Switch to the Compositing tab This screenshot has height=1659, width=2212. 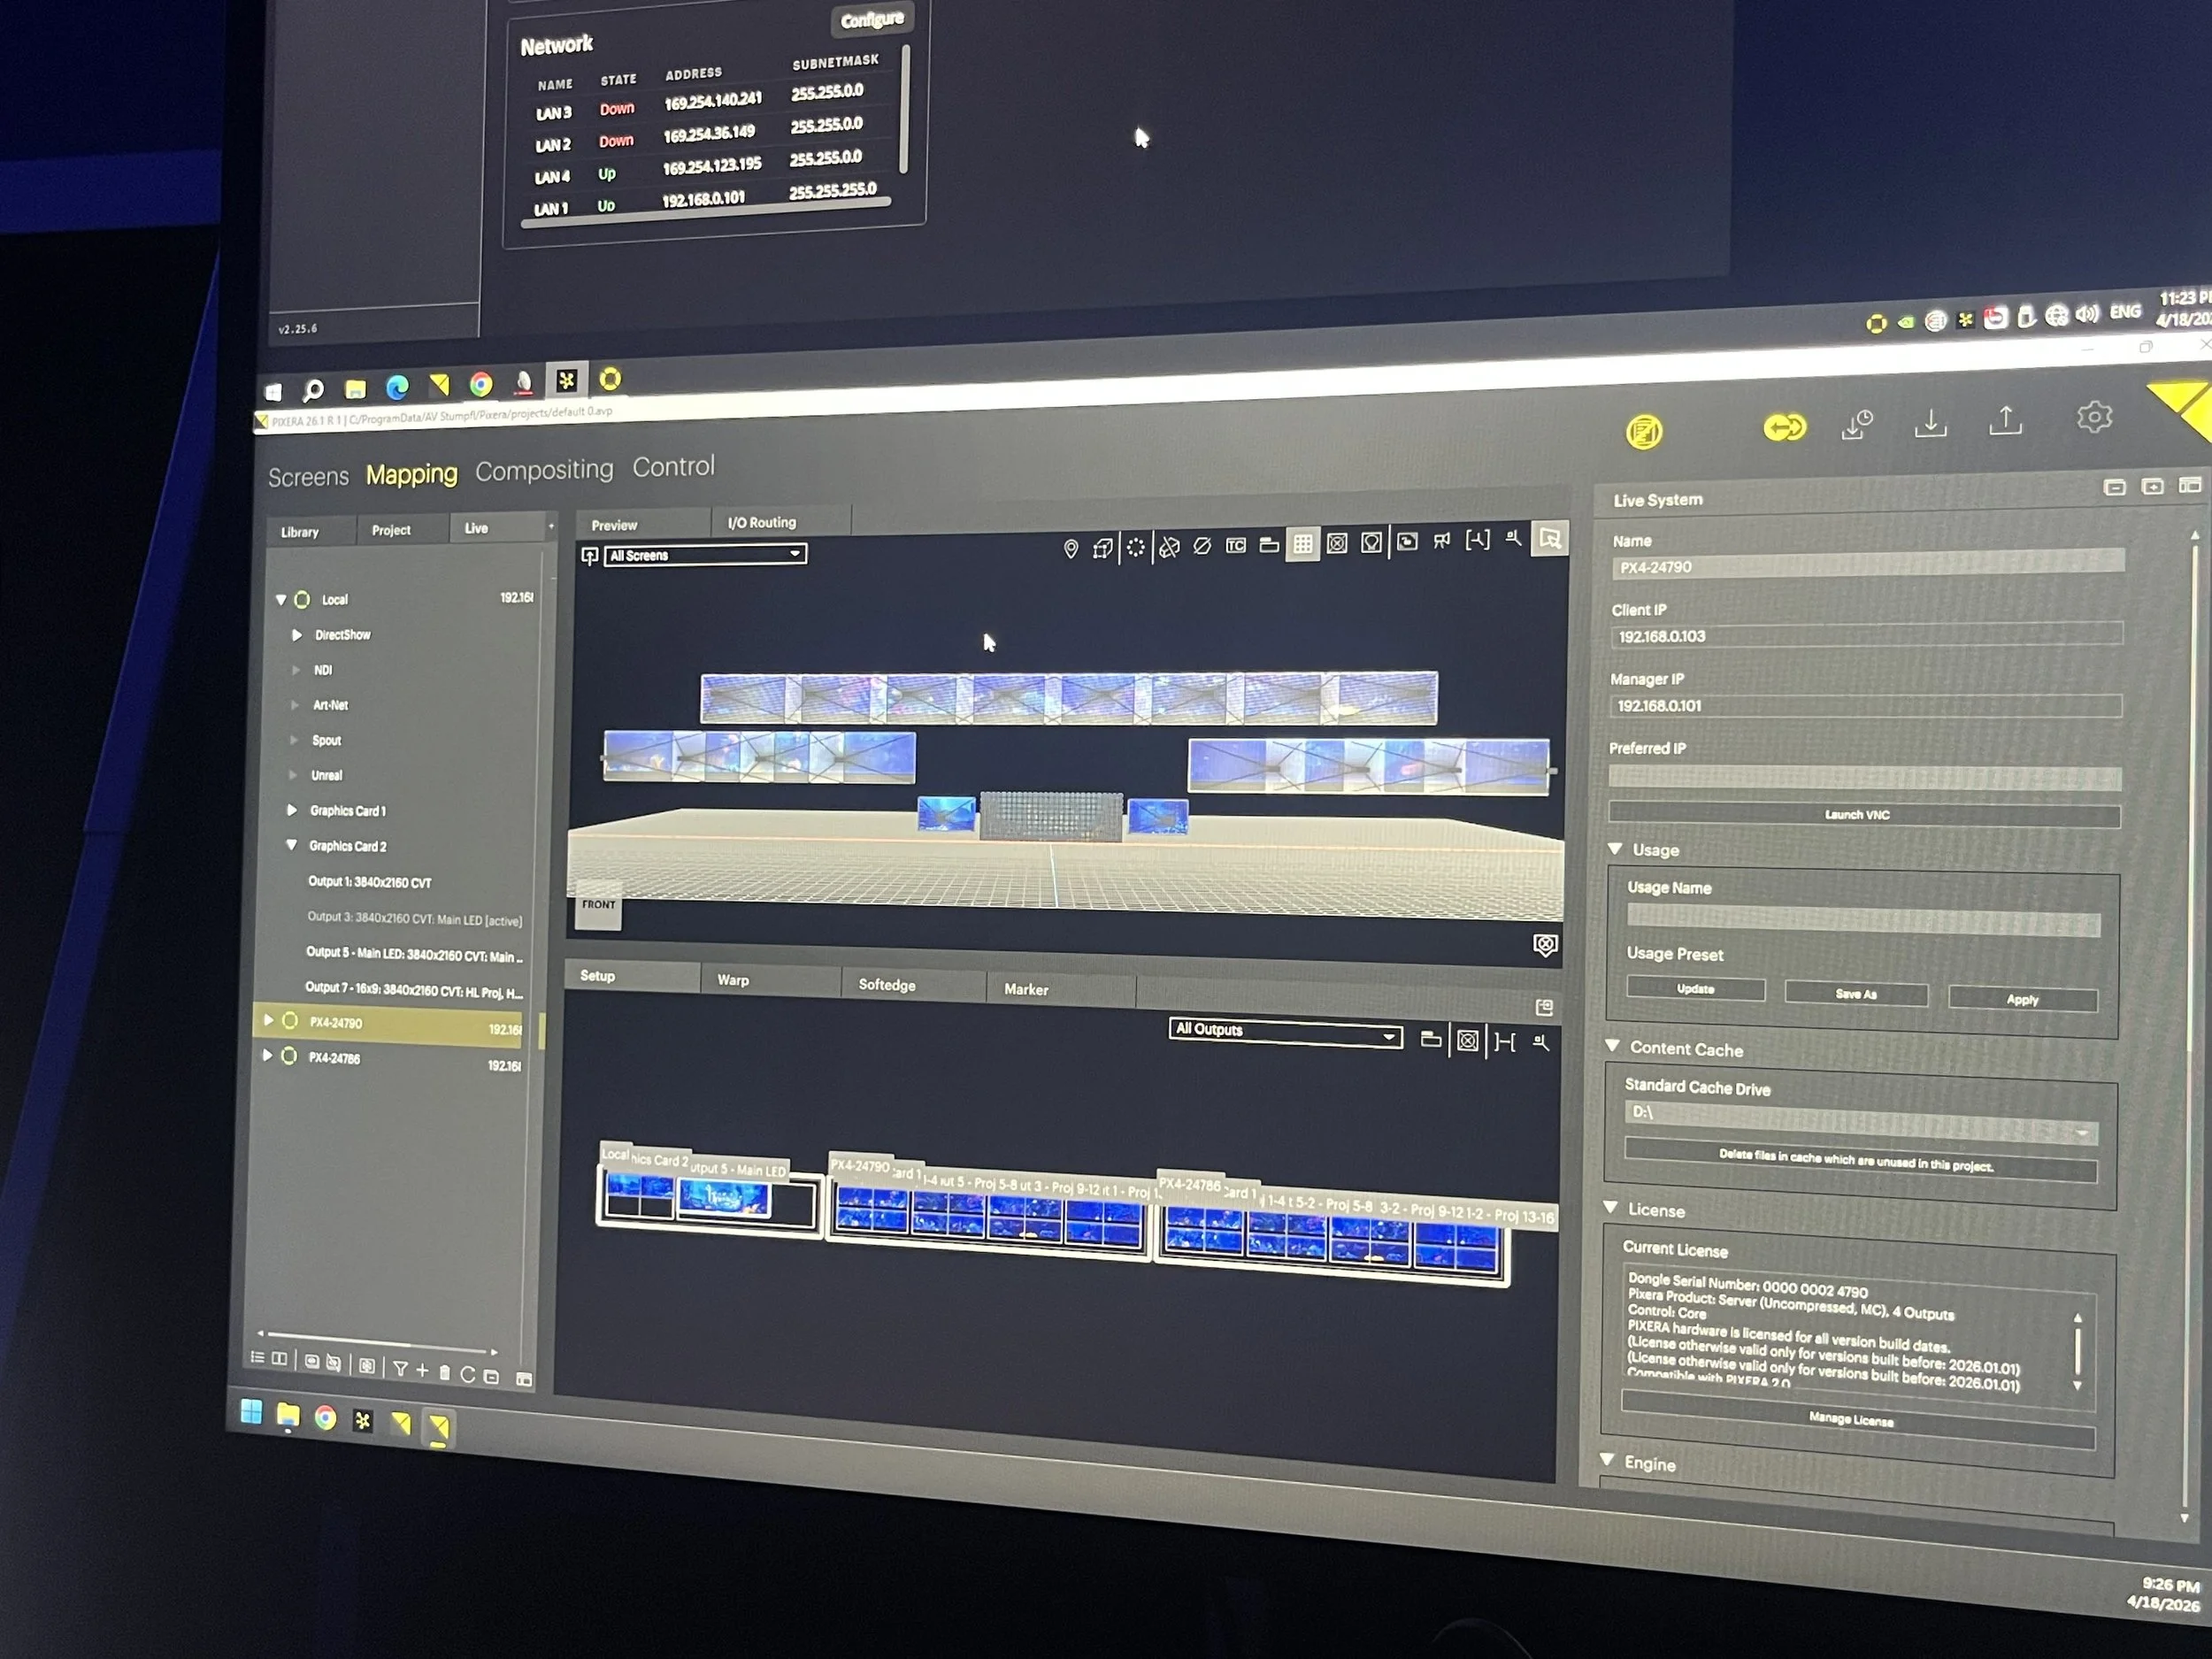(x=544, y=470)
